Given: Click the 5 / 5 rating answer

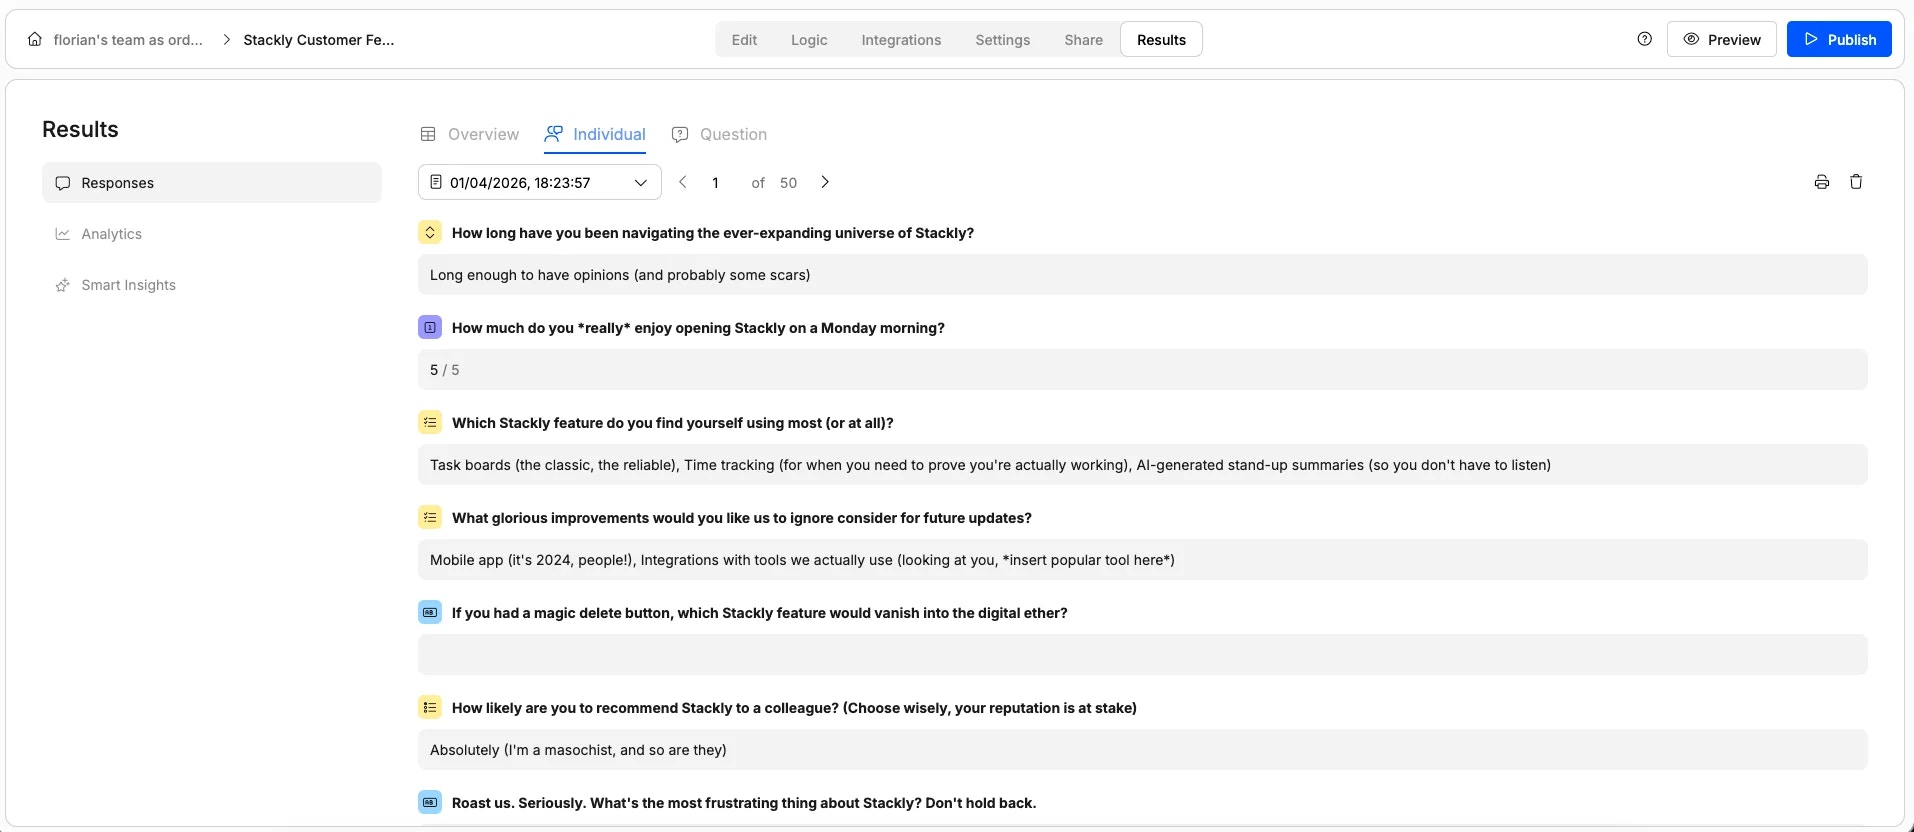Looking at the screenshot, I should (x=1142, y=369).
